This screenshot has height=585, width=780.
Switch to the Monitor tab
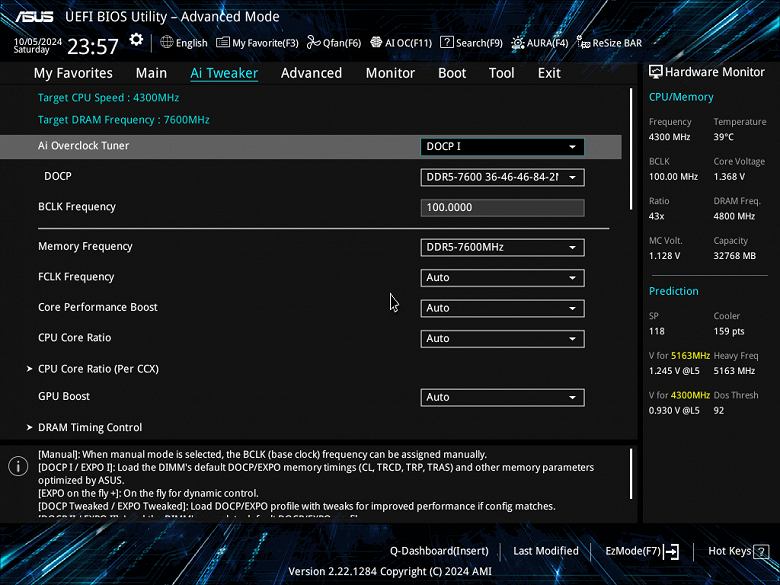tap(390, 73)
